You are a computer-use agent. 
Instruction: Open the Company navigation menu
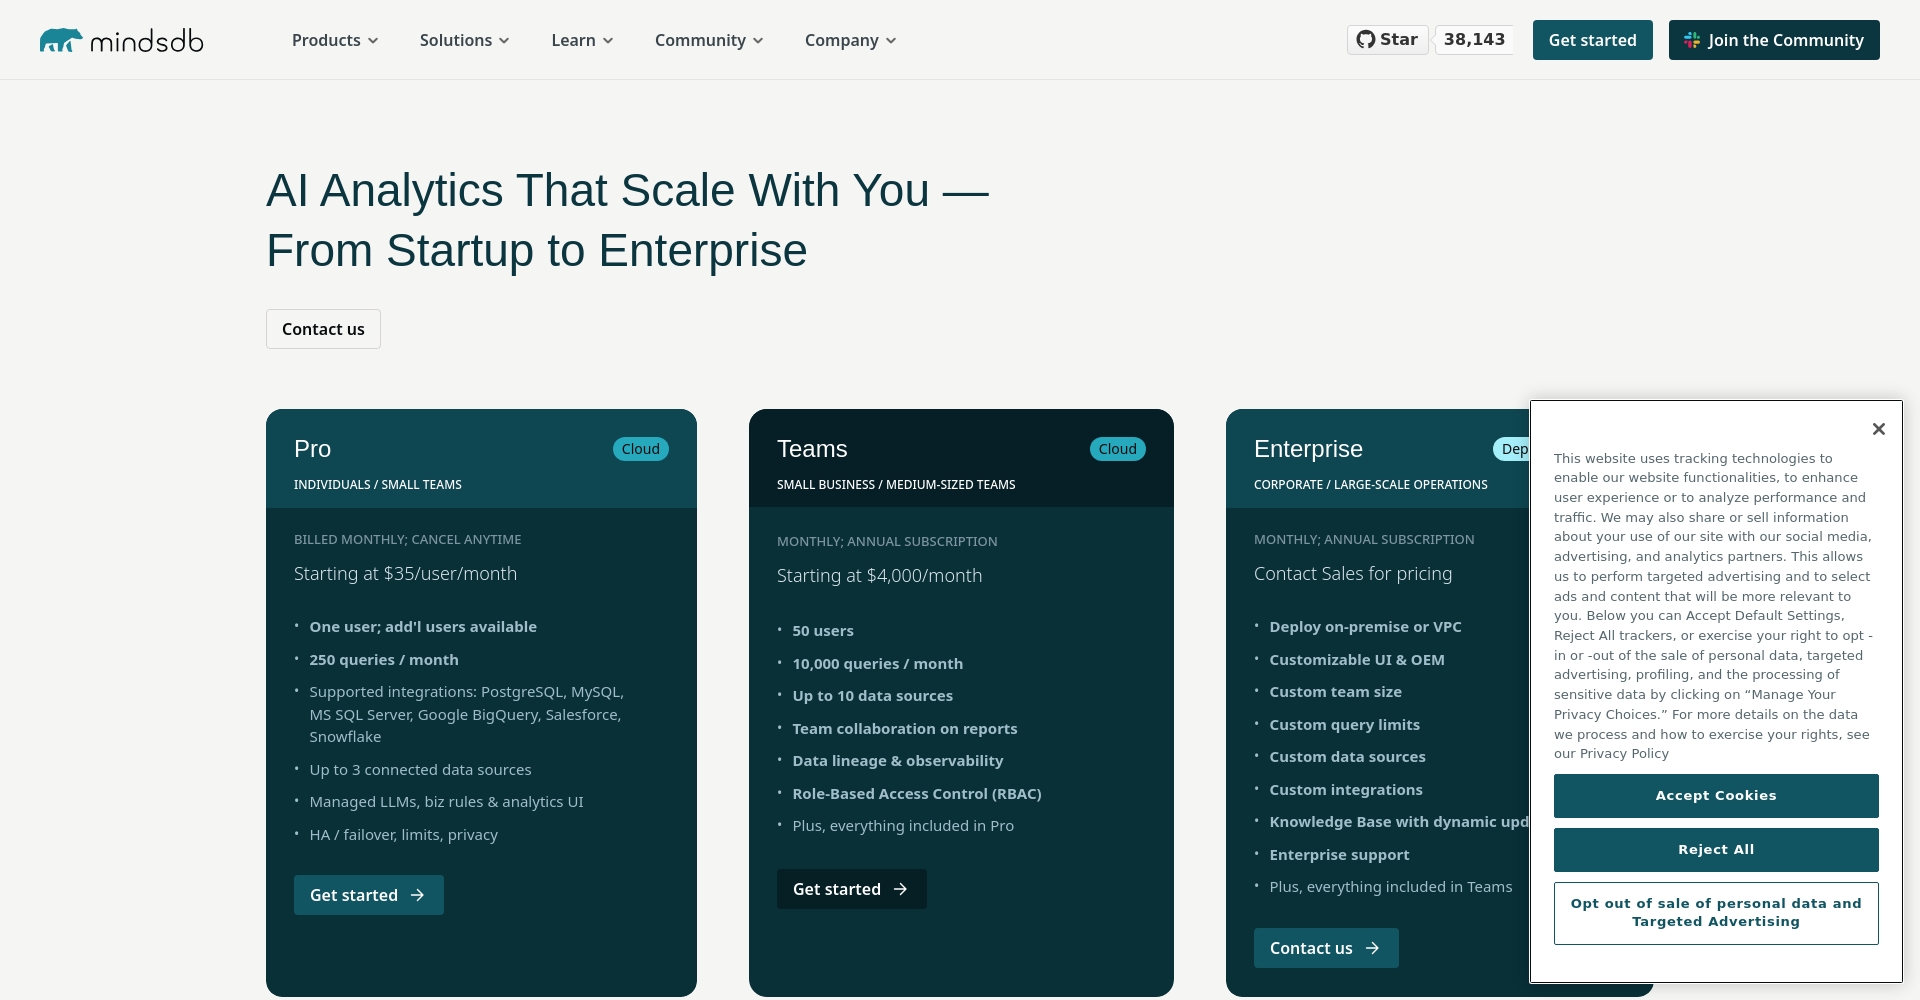850,40
